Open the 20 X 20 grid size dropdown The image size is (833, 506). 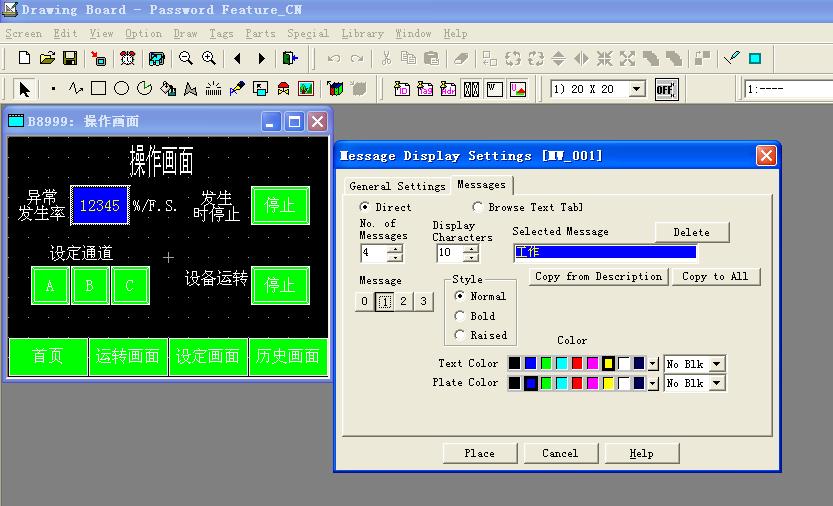pyautogui.click(x=637, y=89)
